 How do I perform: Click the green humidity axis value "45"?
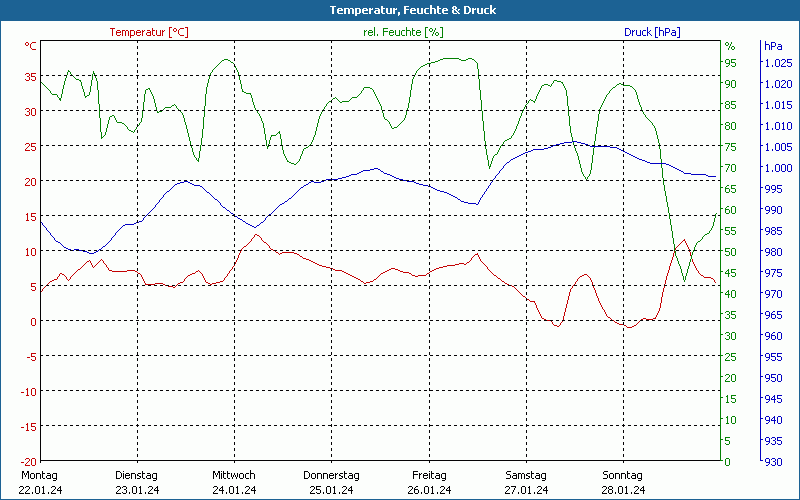pos(731,273)
